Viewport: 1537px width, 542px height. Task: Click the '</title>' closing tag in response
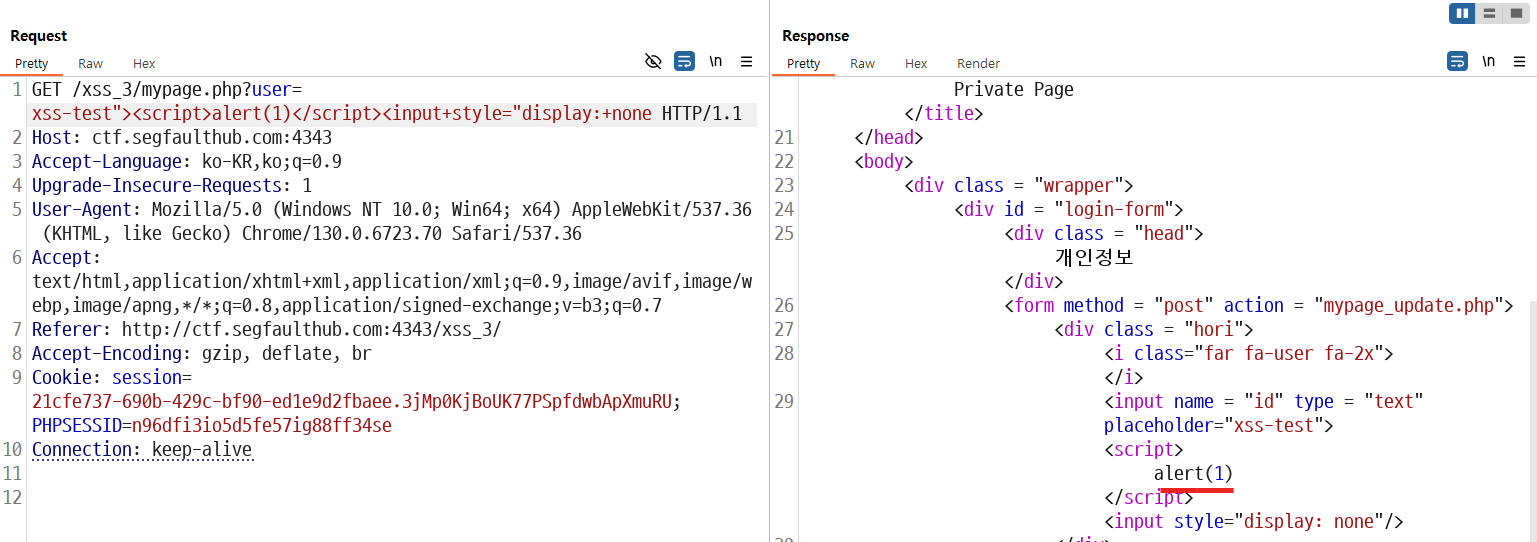click(944, 113)
